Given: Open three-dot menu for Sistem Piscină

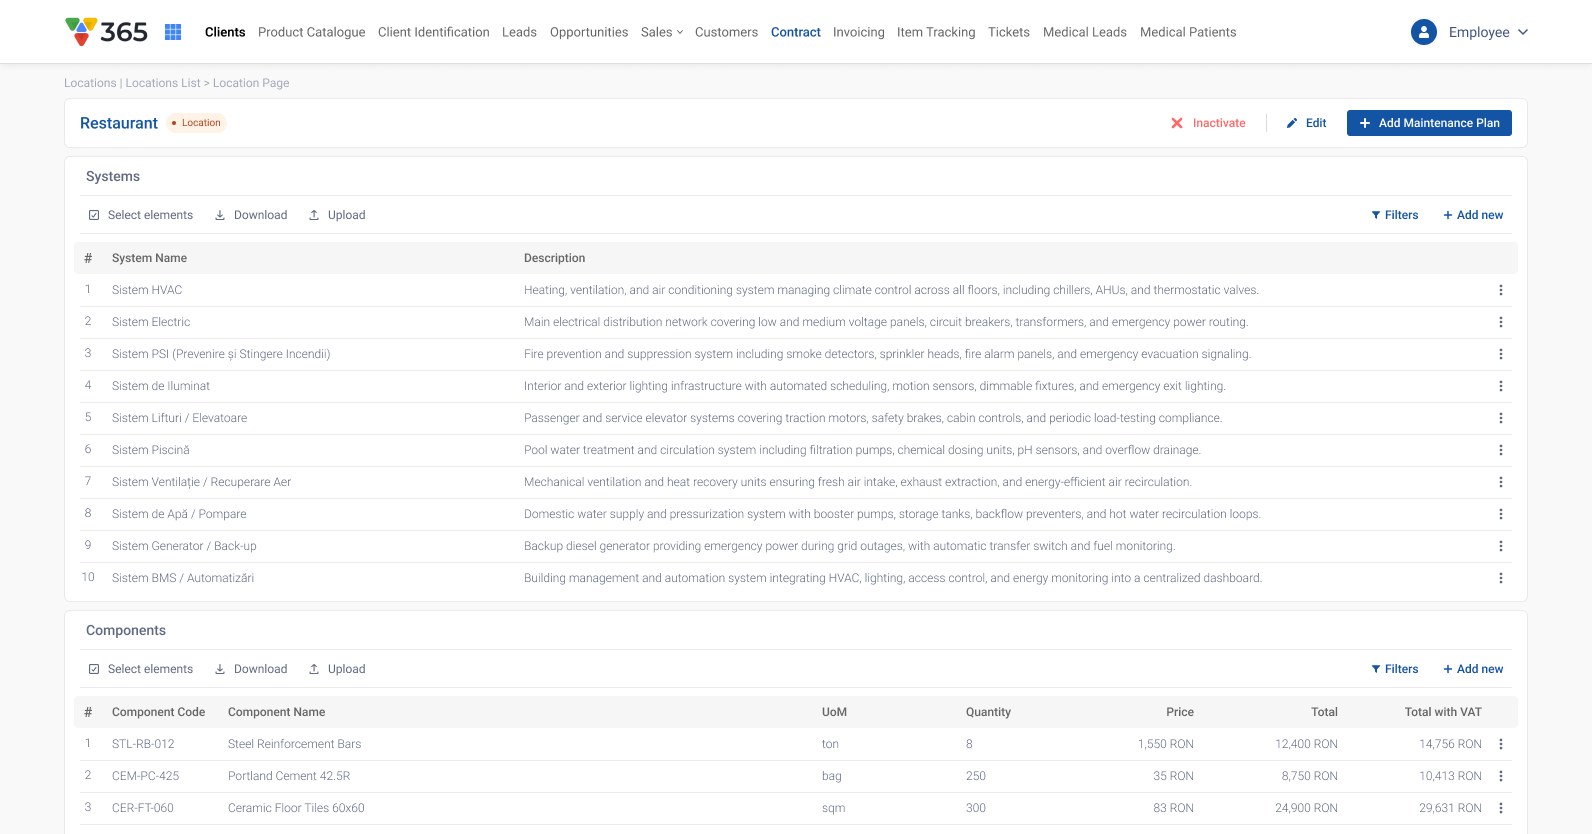Looking at the screenshot, I should (x=1501, y=450).
